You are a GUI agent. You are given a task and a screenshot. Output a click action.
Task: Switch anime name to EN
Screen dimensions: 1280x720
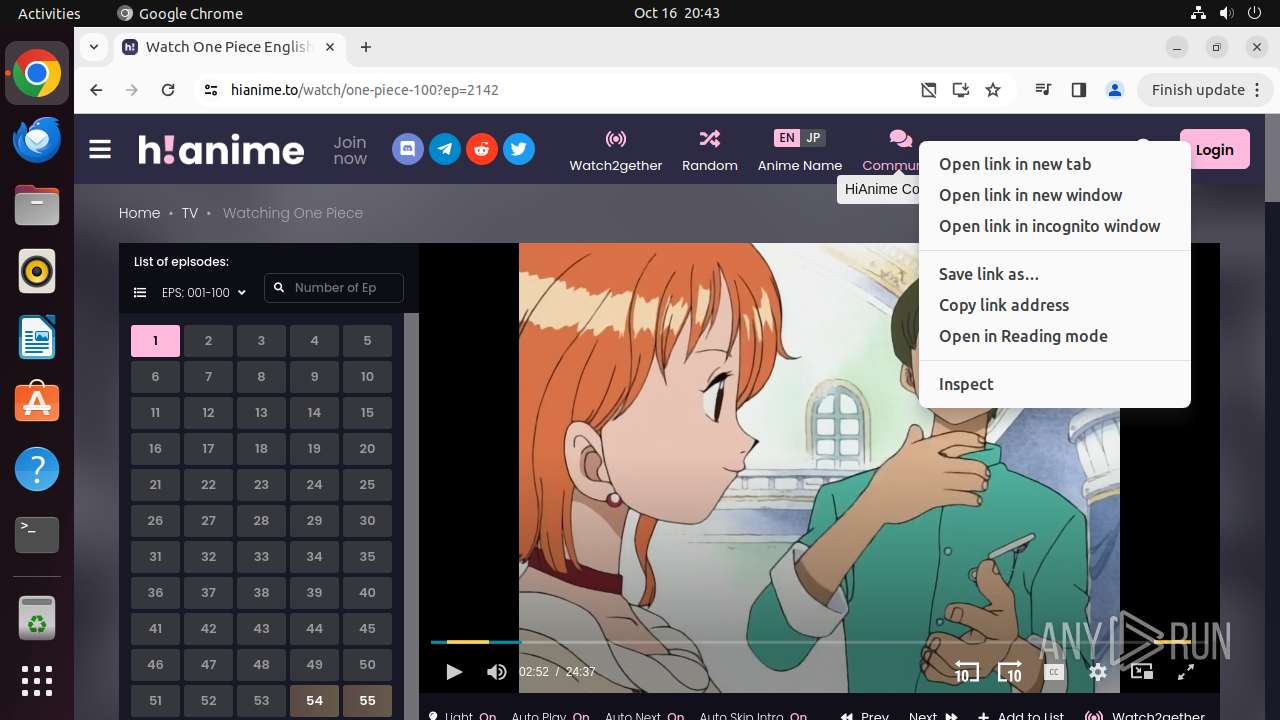[787, 138]
